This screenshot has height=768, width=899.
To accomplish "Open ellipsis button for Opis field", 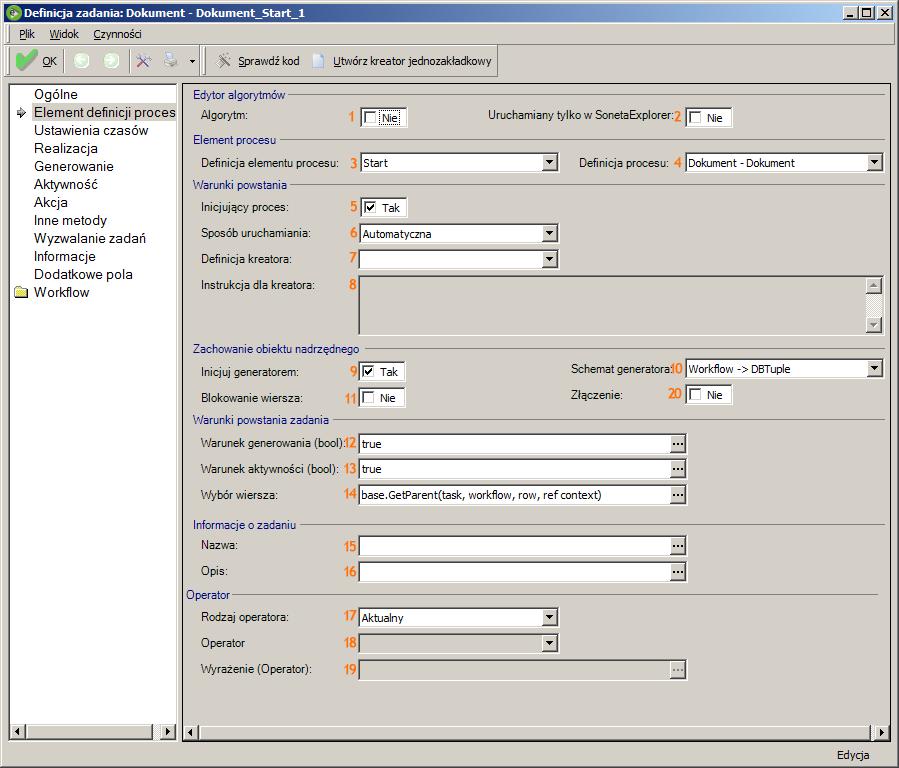I will coord(678,571).
